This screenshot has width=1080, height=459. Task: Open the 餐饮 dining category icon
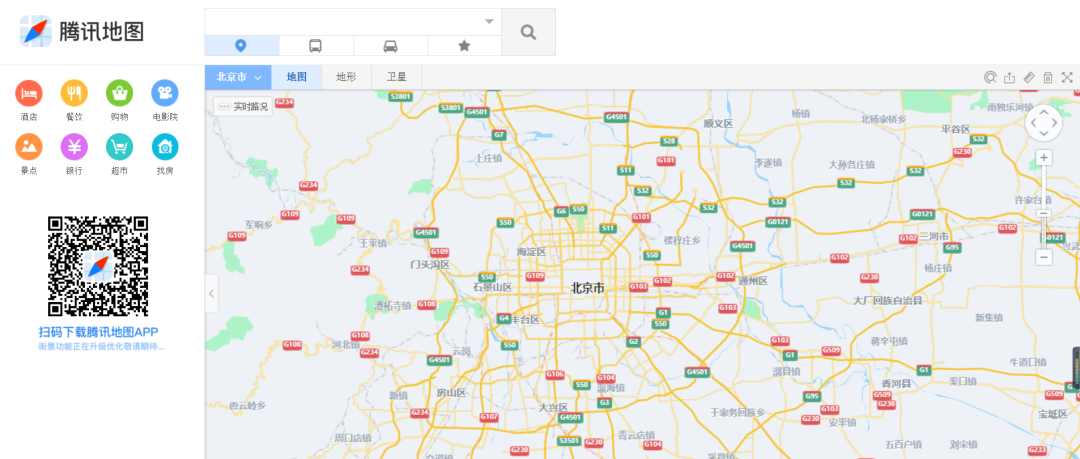coord(74,93)
